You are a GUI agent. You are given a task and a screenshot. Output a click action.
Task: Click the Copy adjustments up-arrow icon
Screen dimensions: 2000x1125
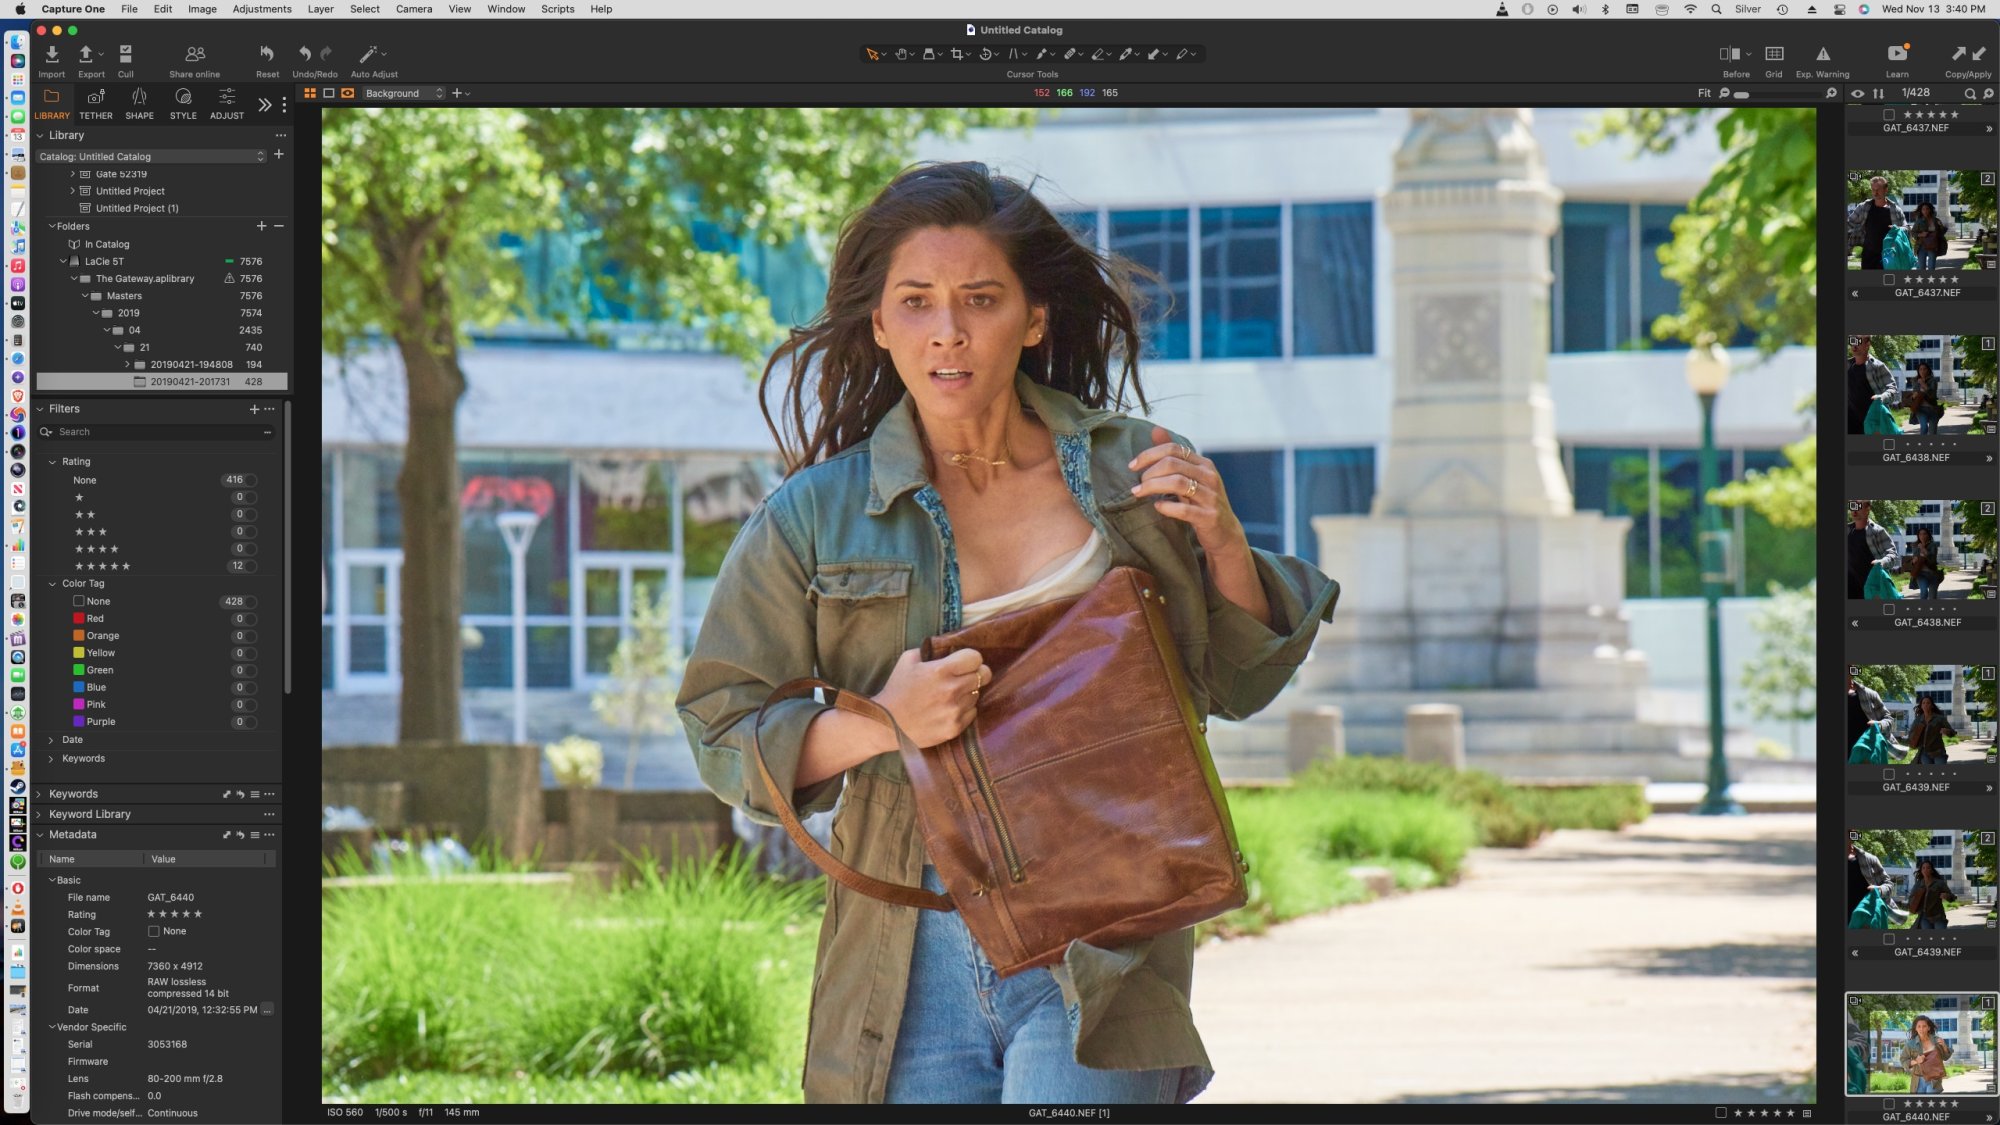point(1958,54)
